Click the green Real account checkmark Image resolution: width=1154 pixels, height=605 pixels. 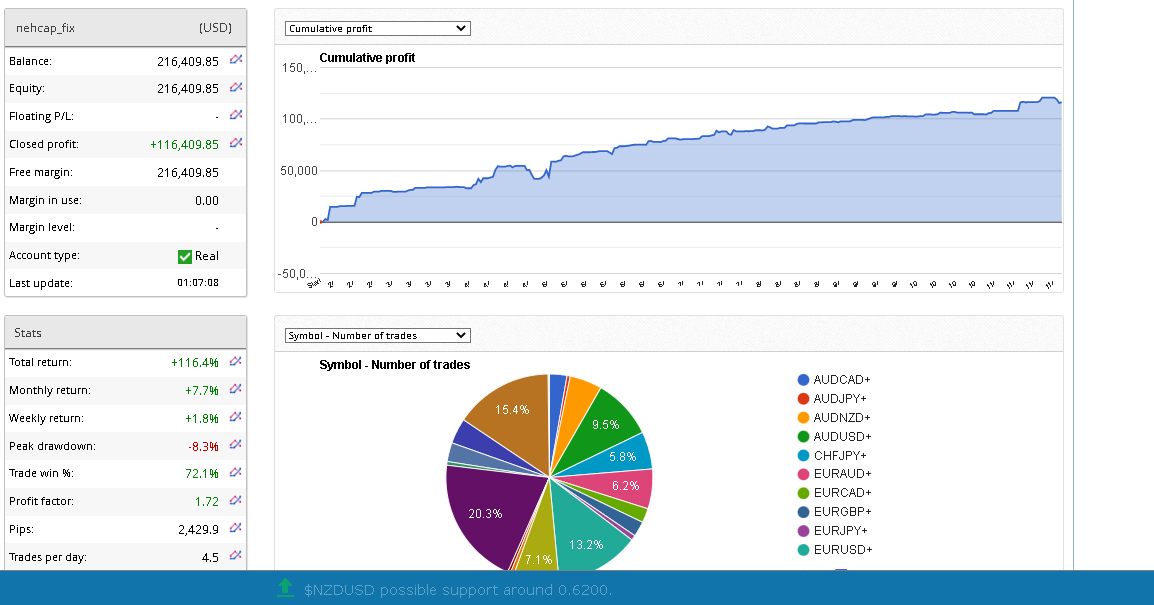184,256
